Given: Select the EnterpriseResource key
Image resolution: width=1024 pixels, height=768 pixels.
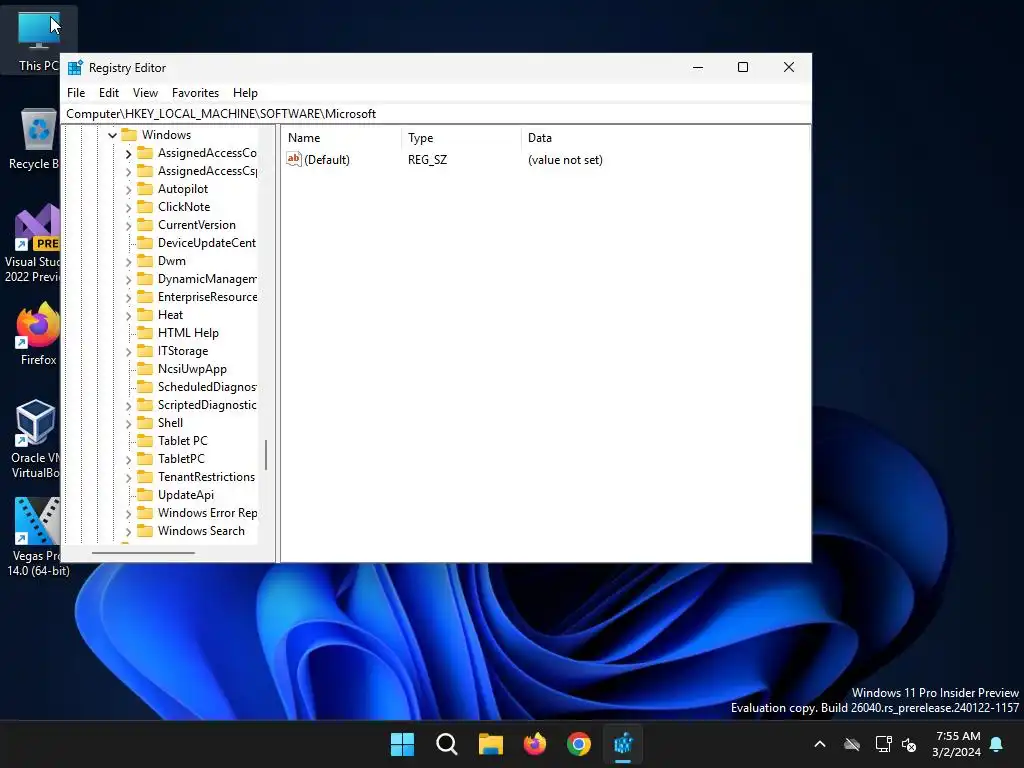Looking at the screenshot, I should tap(207, 297).
